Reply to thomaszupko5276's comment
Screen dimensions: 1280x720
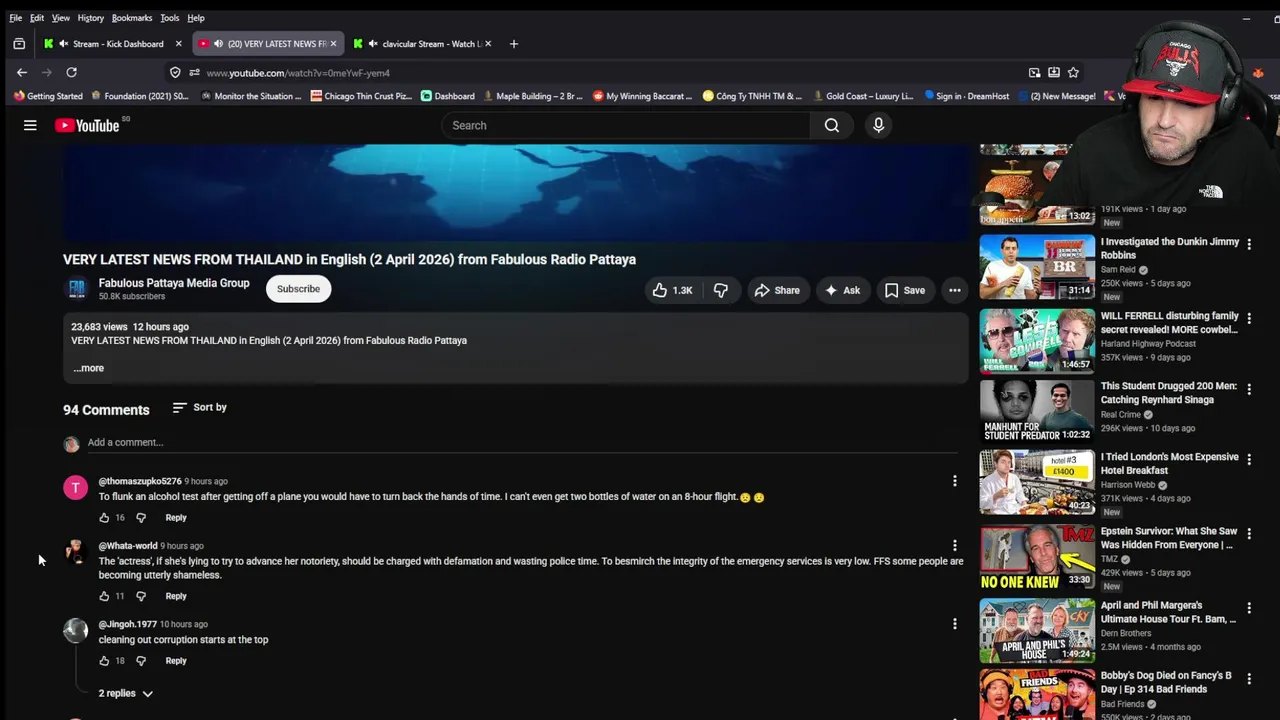(x=176, y=518)
